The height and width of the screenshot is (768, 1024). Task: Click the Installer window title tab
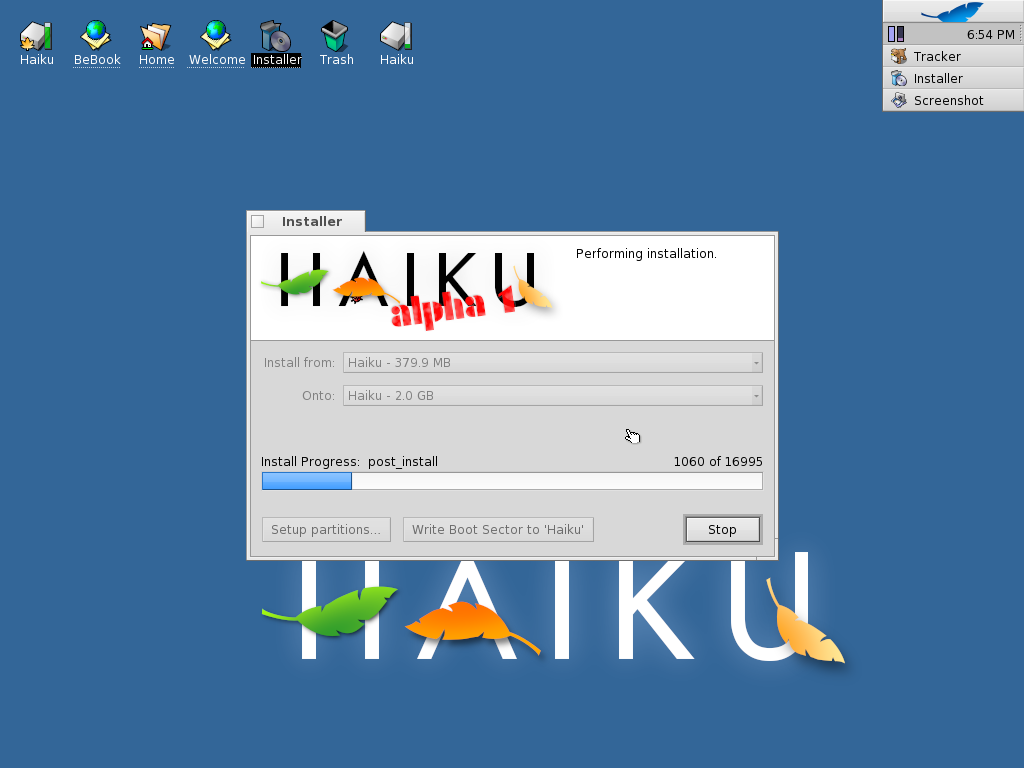tap(312, 221)
